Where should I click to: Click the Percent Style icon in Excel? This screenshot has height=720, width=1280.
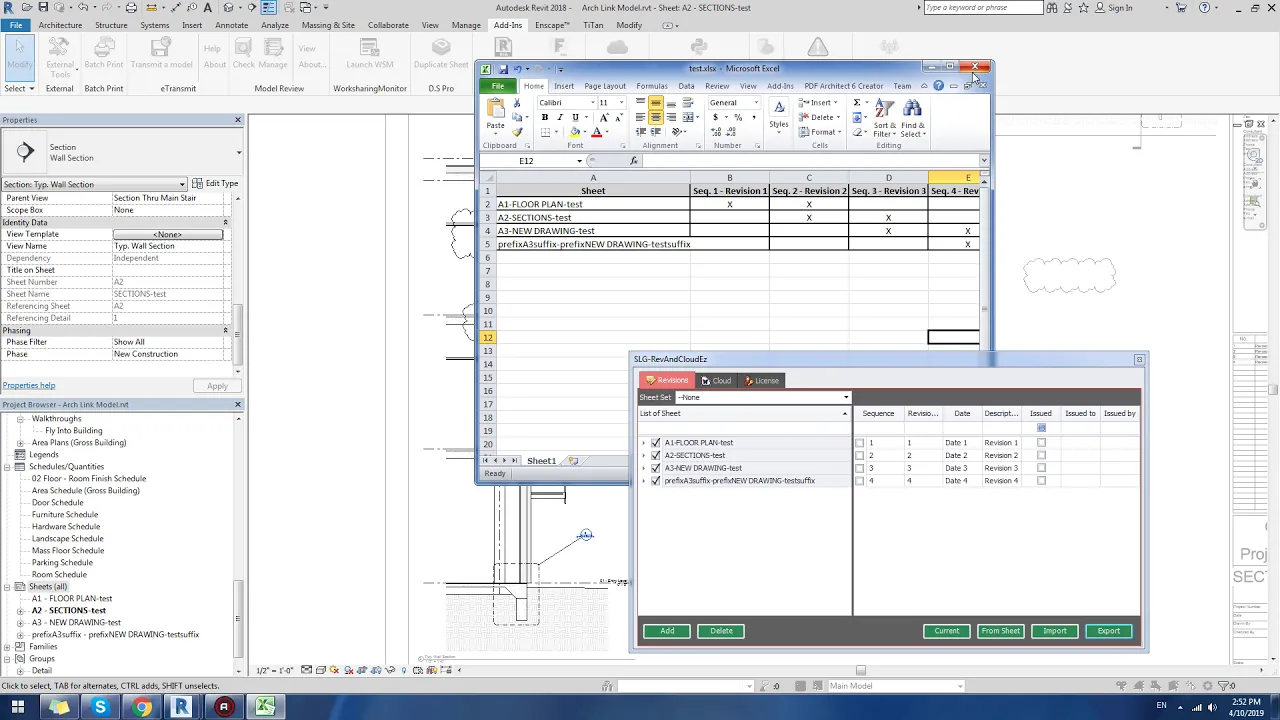738,118
